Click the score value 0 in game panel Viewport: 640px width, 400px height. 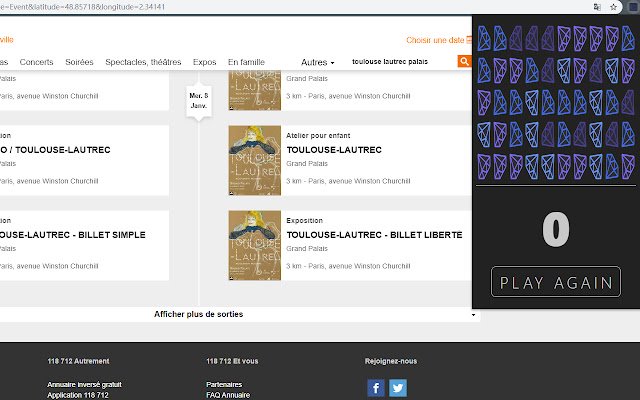(x=556, y=229)
